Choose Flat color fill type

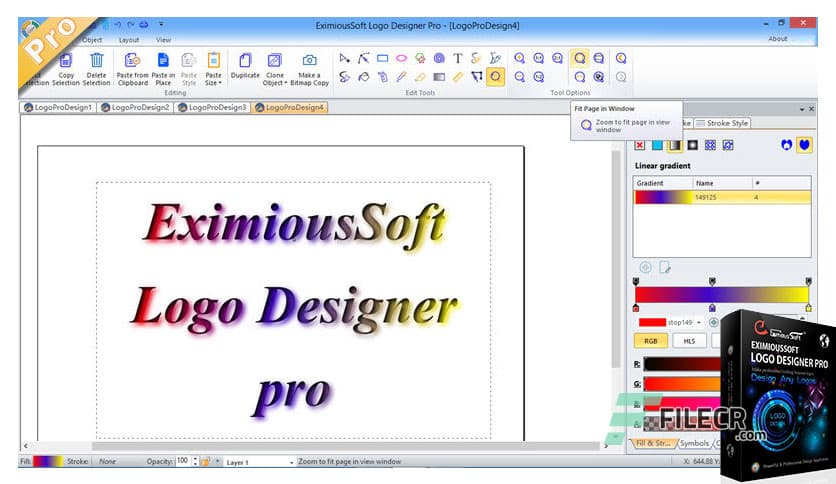coord(657,145)
